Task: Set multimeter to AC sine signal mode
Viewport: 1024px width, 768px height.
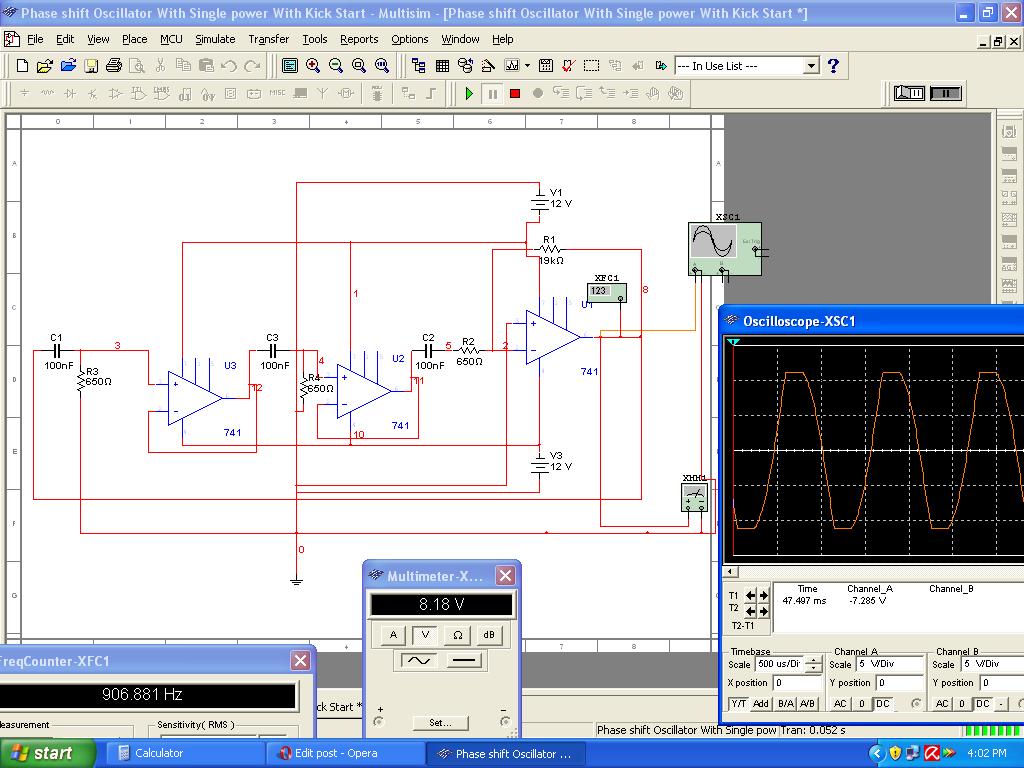Action: [419, 660]
